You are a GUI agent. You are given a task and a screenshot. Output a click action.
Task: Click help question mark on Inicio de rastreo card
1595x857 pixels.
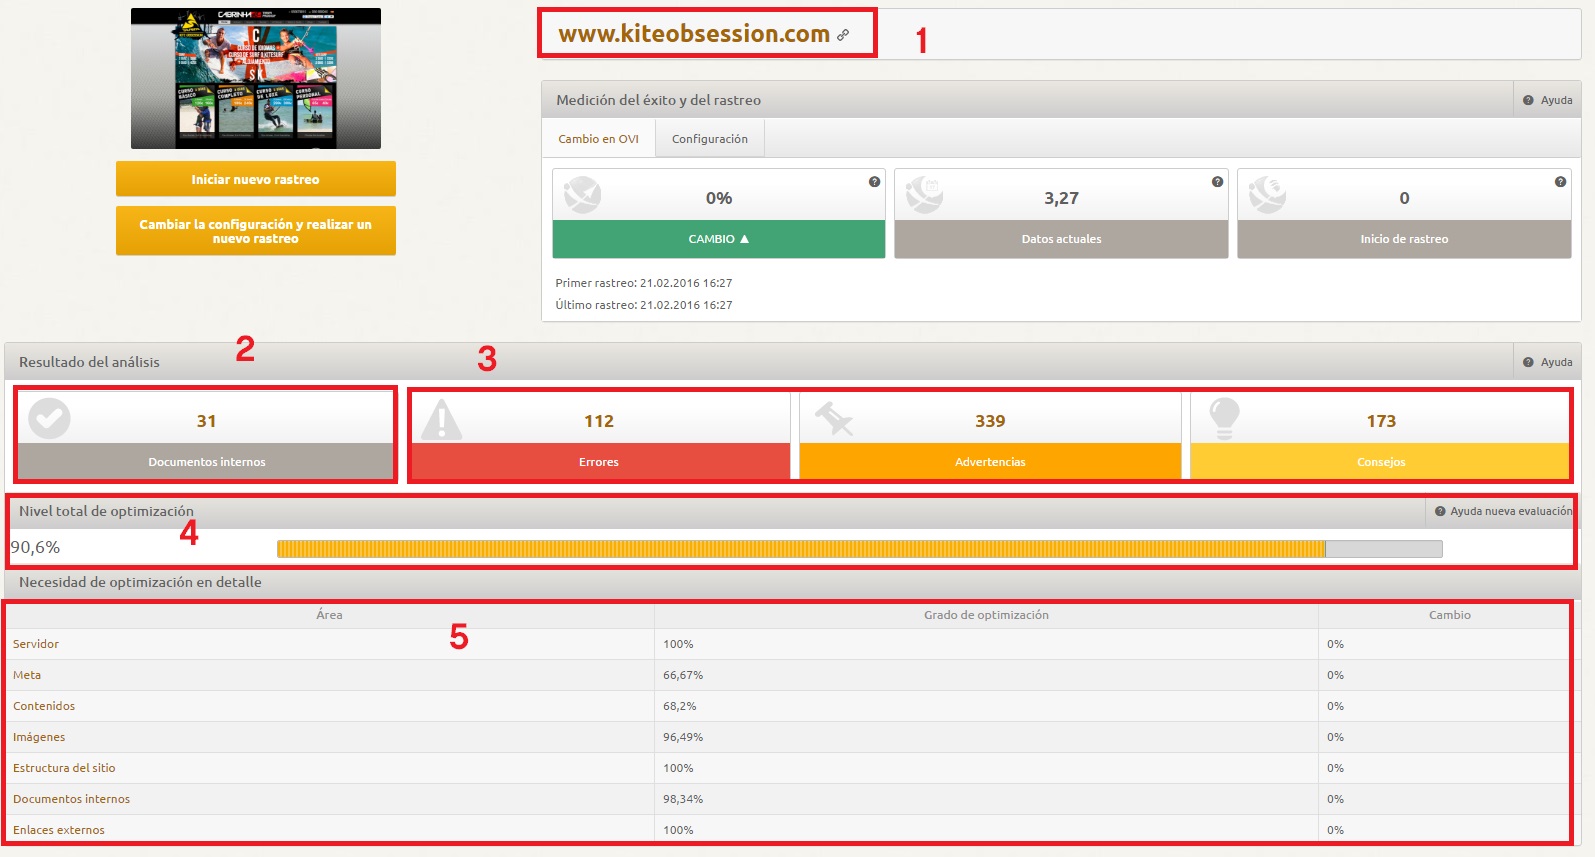1560,182
